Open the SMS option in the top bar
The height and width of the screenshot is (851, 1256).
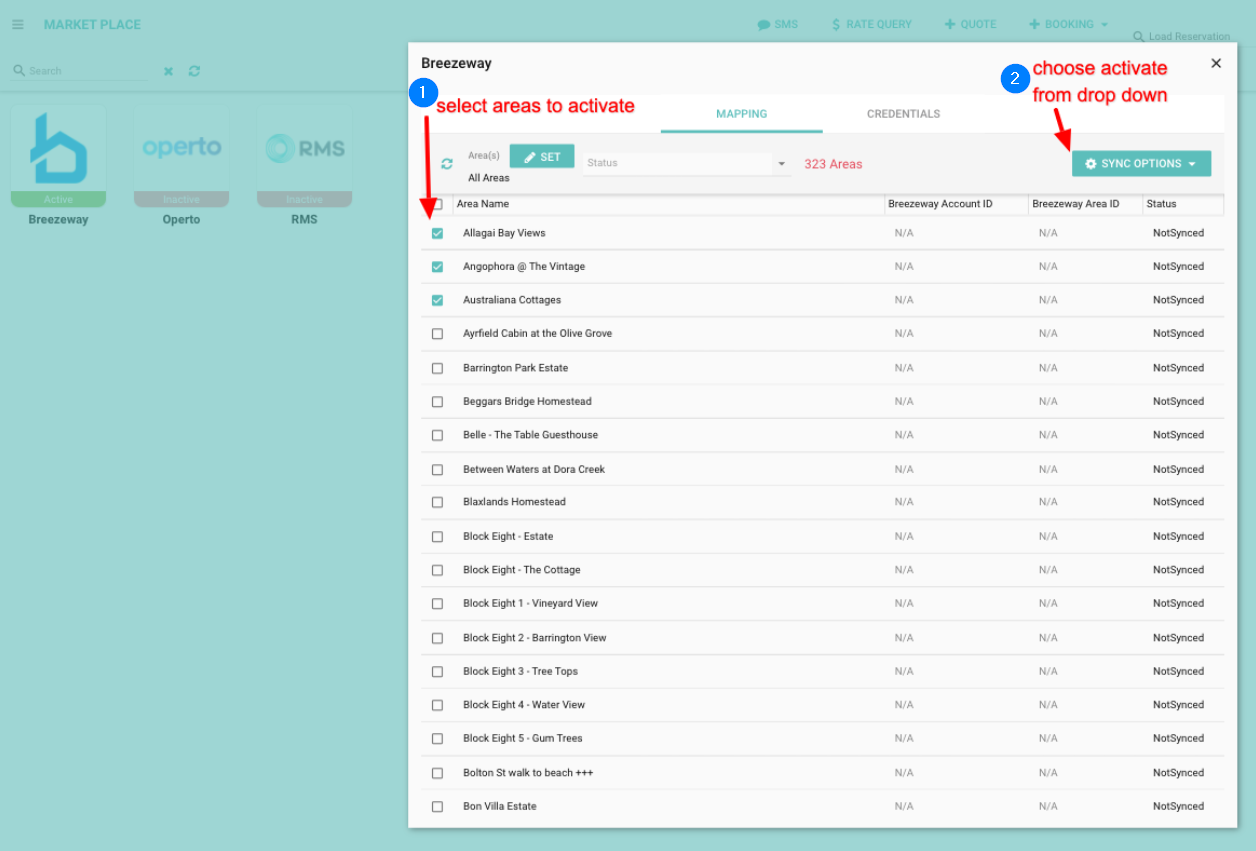pos(777,24)
